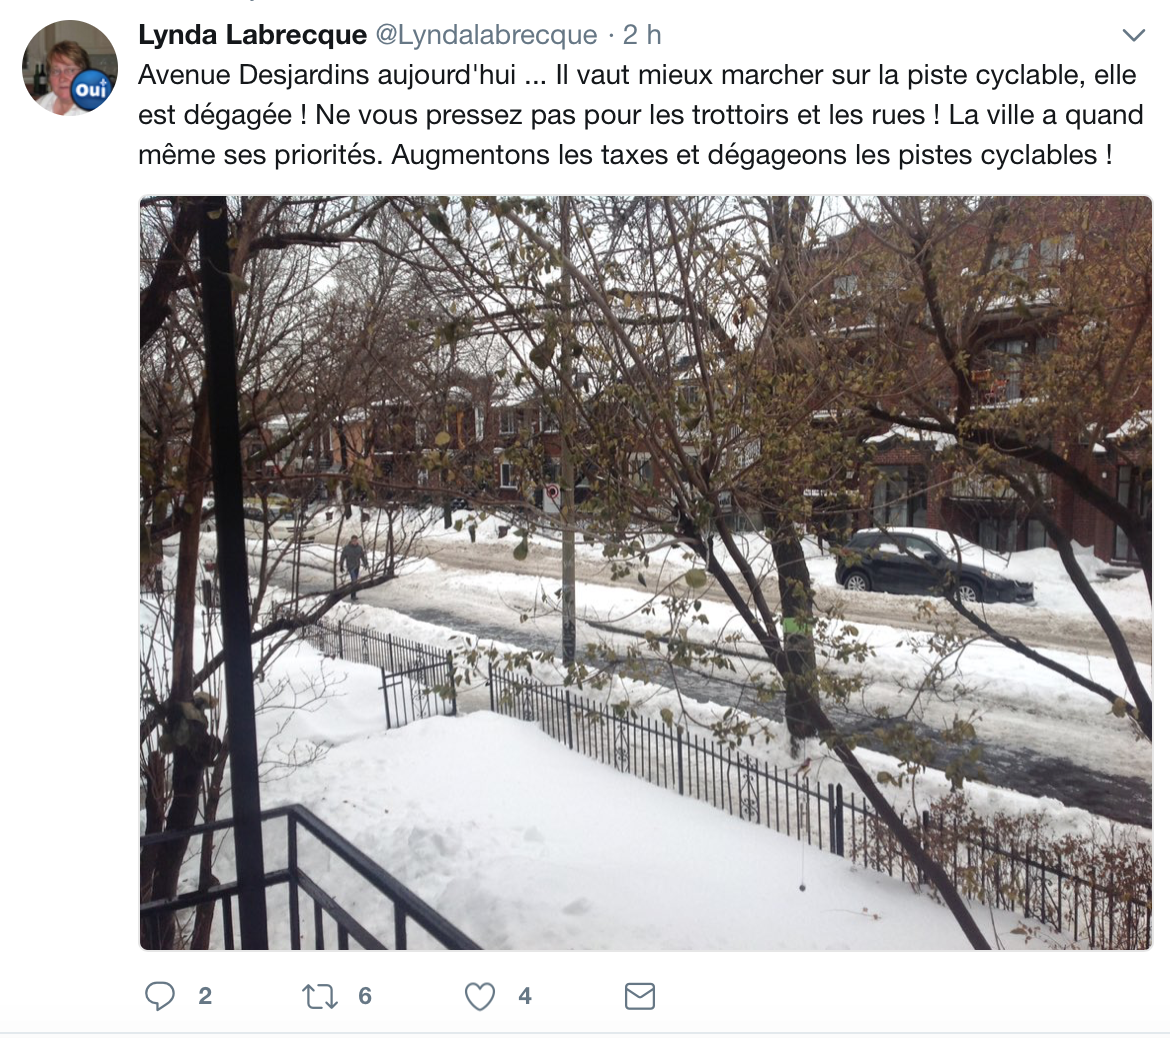The height and width of the screenshot is (1038, 1170).
Task: Retweet this post with the arrows icon
Action: click(319, 996)
